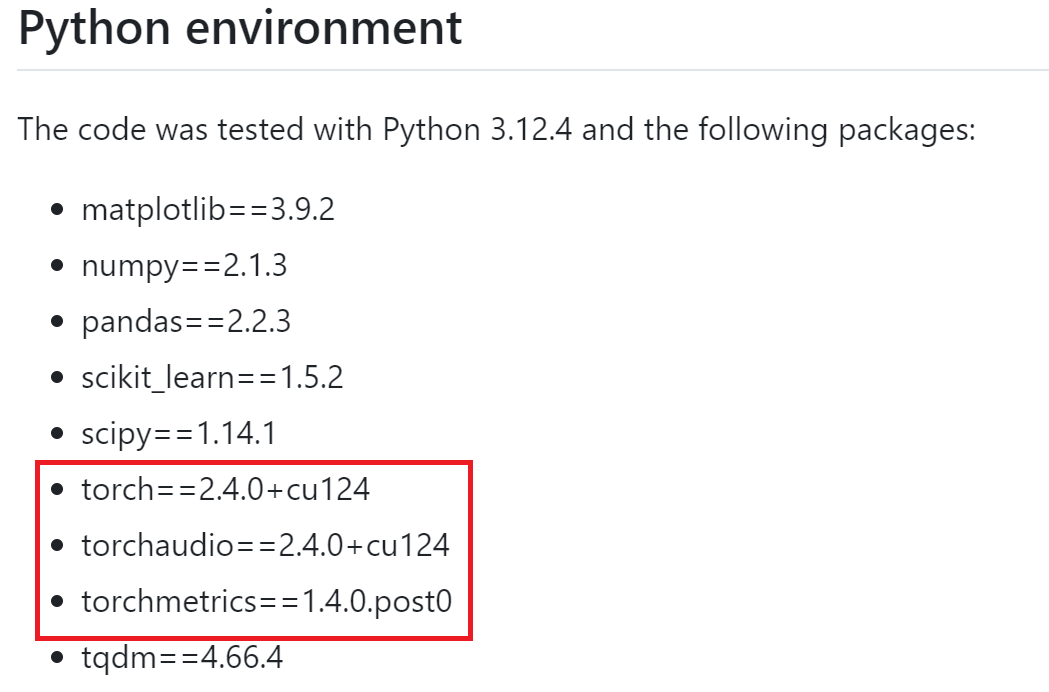Click the "post0" suffix on the torchmetrics line

point(413,602)
